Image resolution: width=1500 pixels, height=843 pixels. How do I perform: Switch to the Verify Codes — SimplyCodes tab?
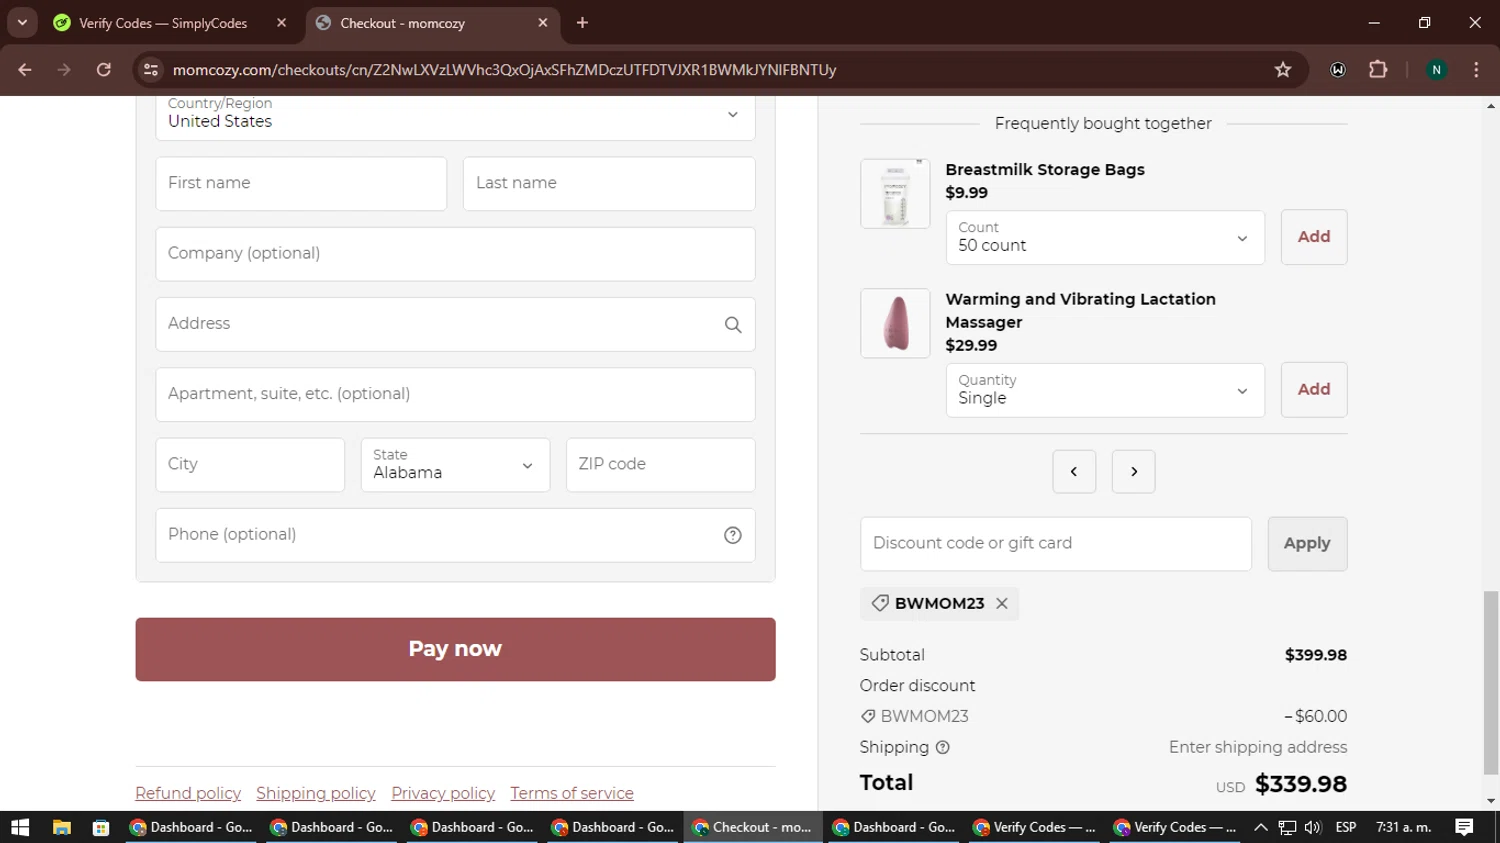[x=165, y=23]
